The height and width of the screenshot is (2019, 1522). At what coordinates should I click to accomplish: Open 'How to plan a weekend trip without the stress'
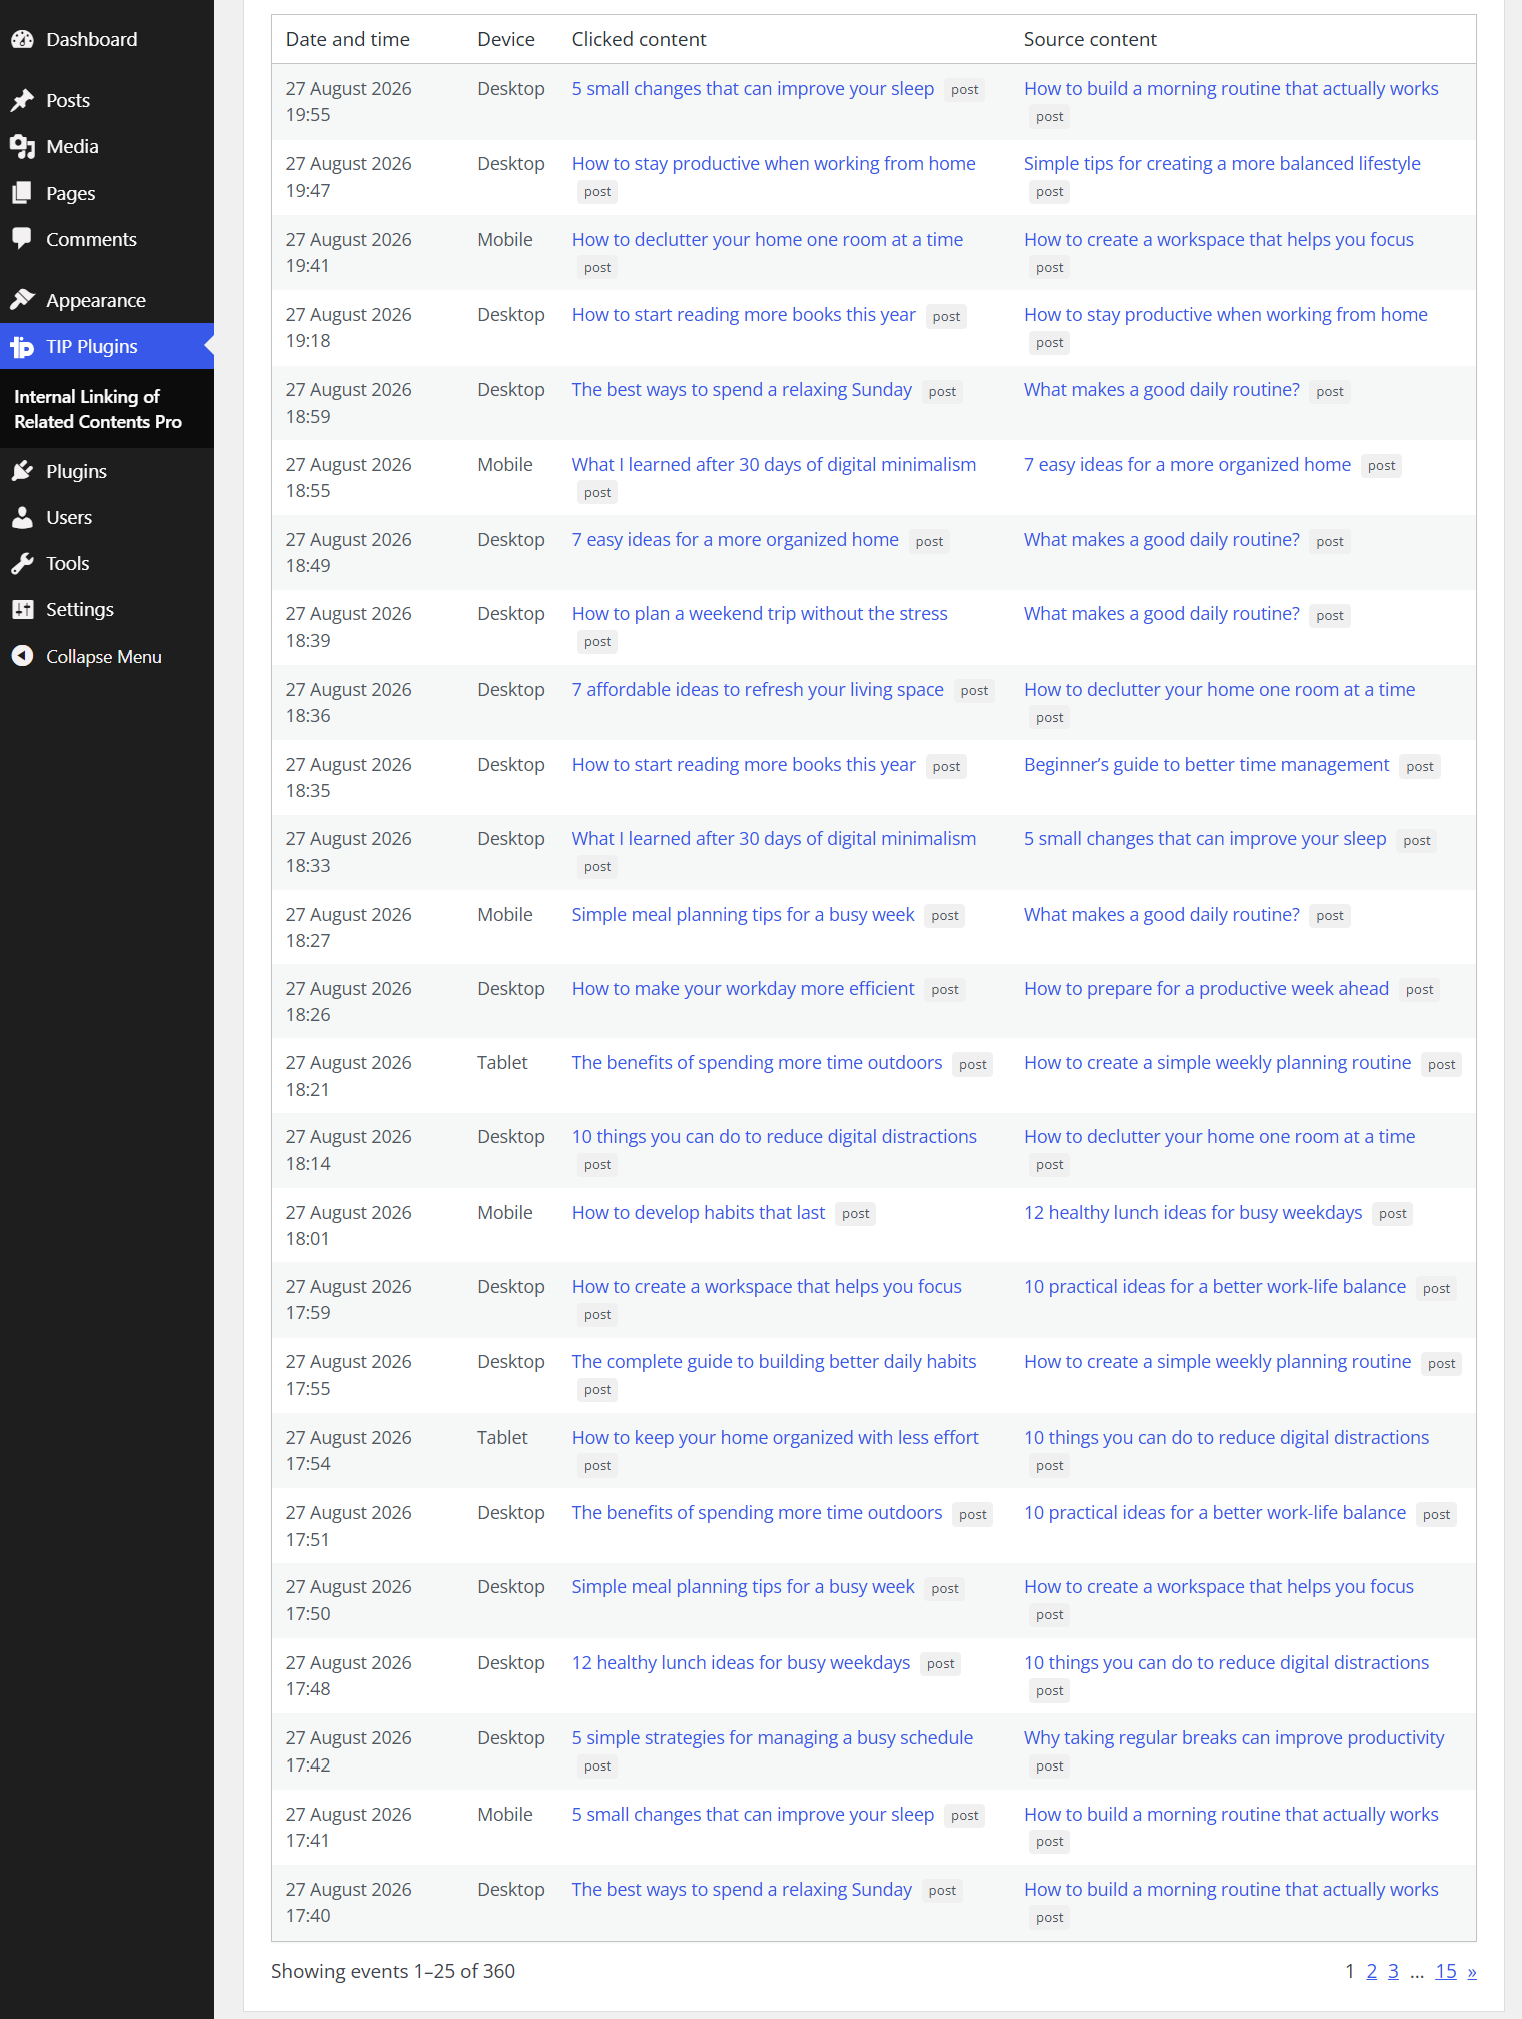tap(759, 613)
